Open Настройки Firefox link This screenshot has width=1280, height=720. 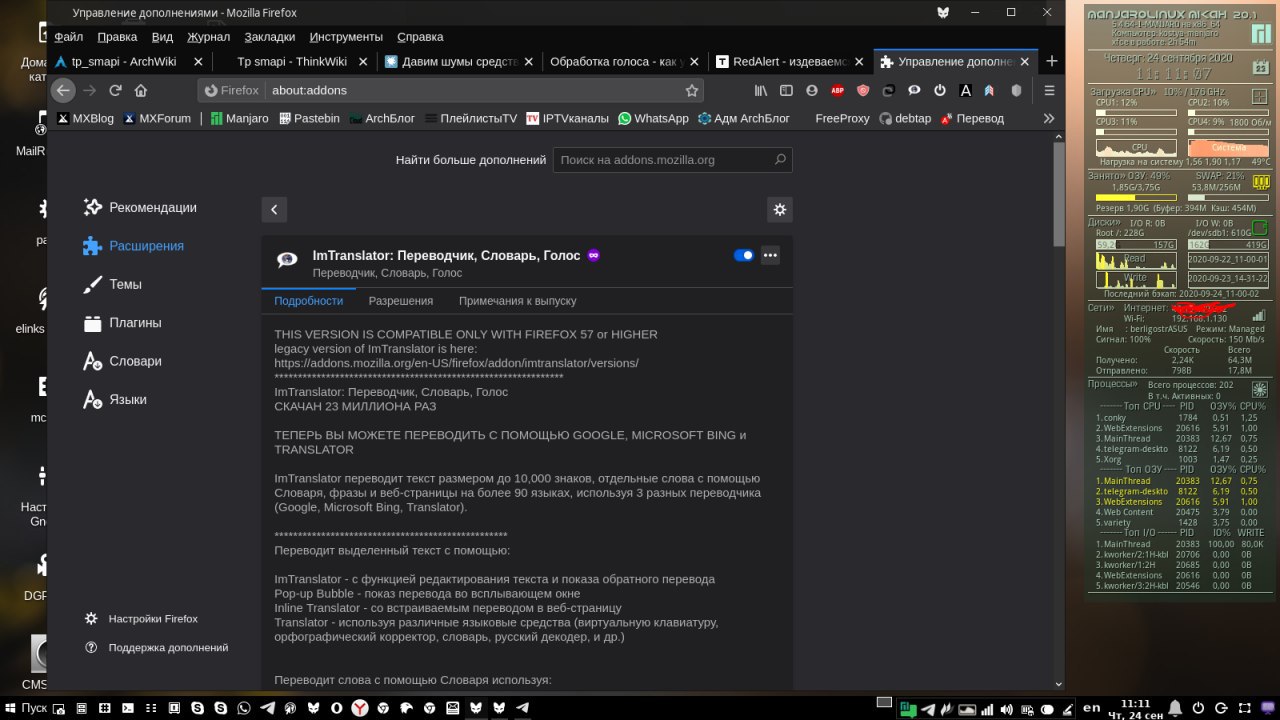[x=141, y=619]
